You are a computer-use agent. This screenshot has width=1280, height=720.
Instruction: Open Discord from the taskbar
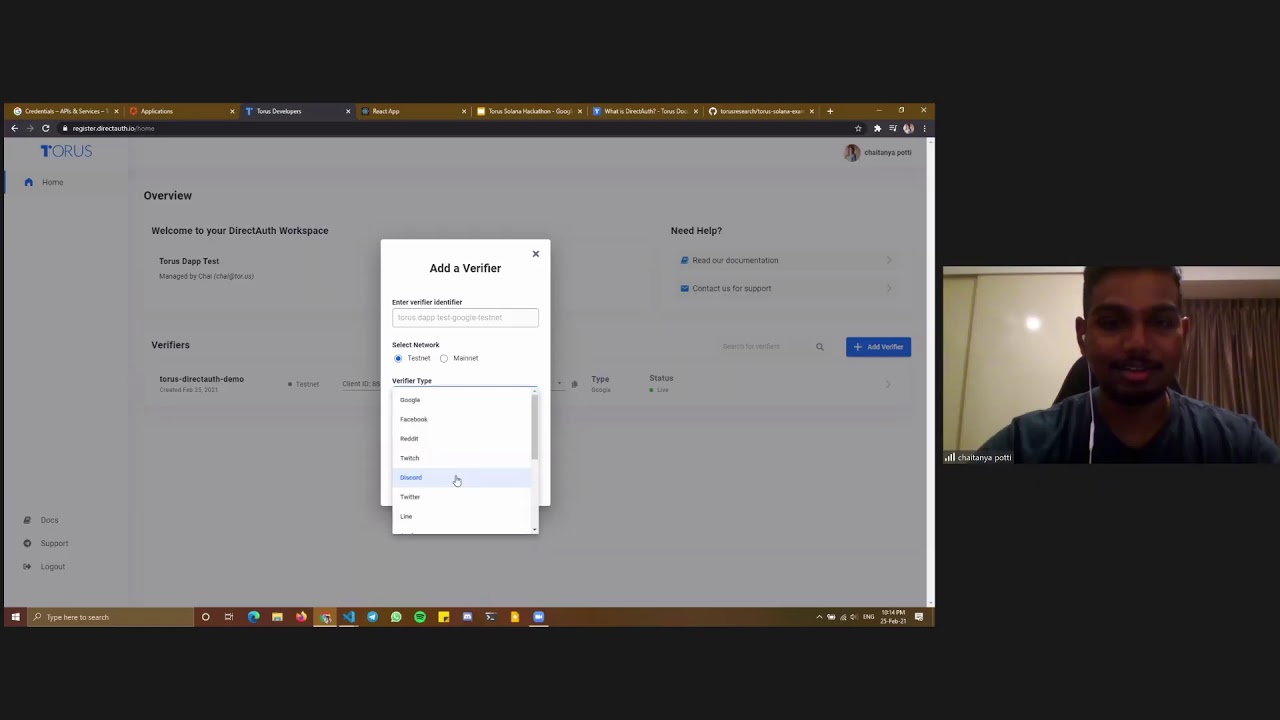click(467, 617)
